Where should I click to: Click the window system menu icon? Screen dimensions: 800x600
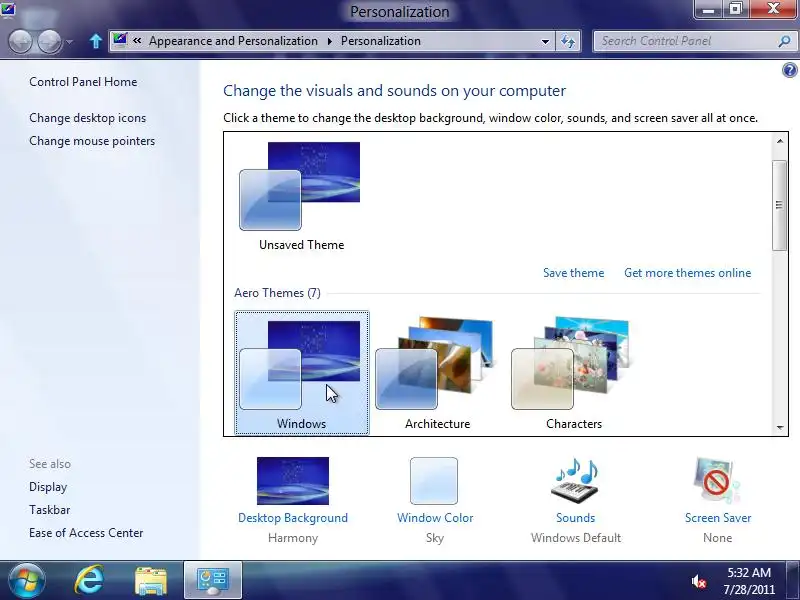click(8, 10)
